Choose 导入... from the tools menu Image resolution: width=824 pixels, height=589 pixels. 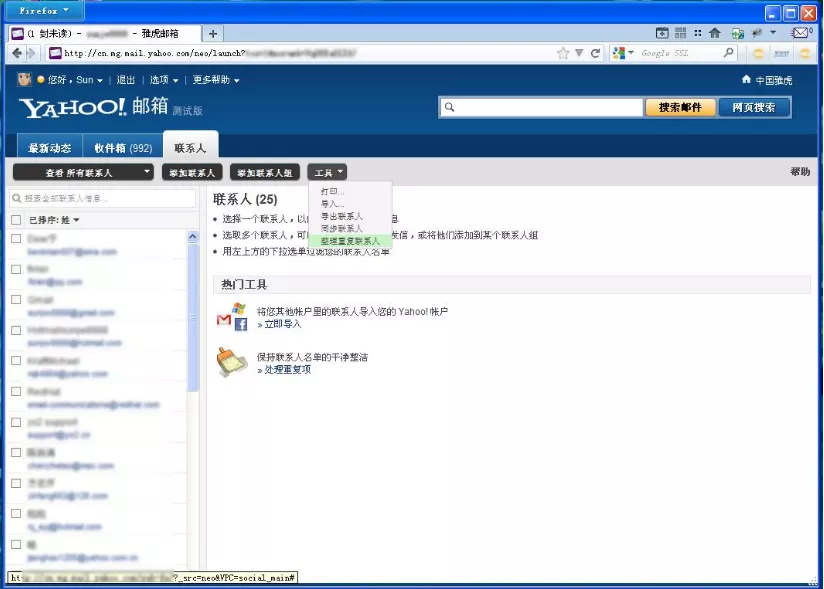tap(350, 204)
